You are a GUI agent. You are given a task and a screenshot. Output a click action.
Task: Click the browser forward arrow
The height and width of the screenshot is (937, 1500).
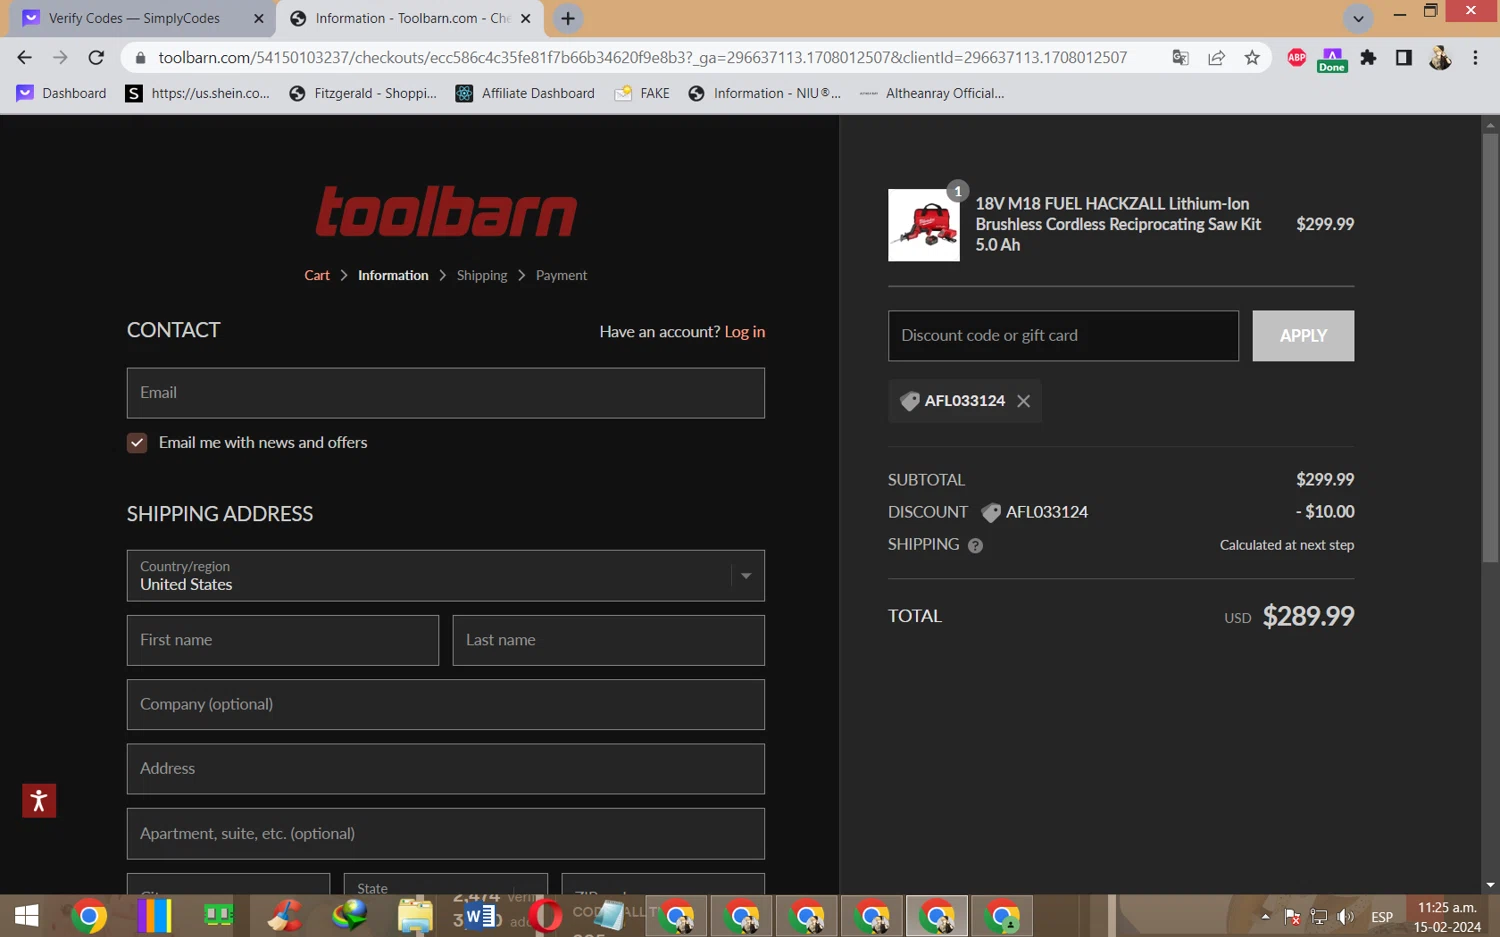(x=60, y=58)
